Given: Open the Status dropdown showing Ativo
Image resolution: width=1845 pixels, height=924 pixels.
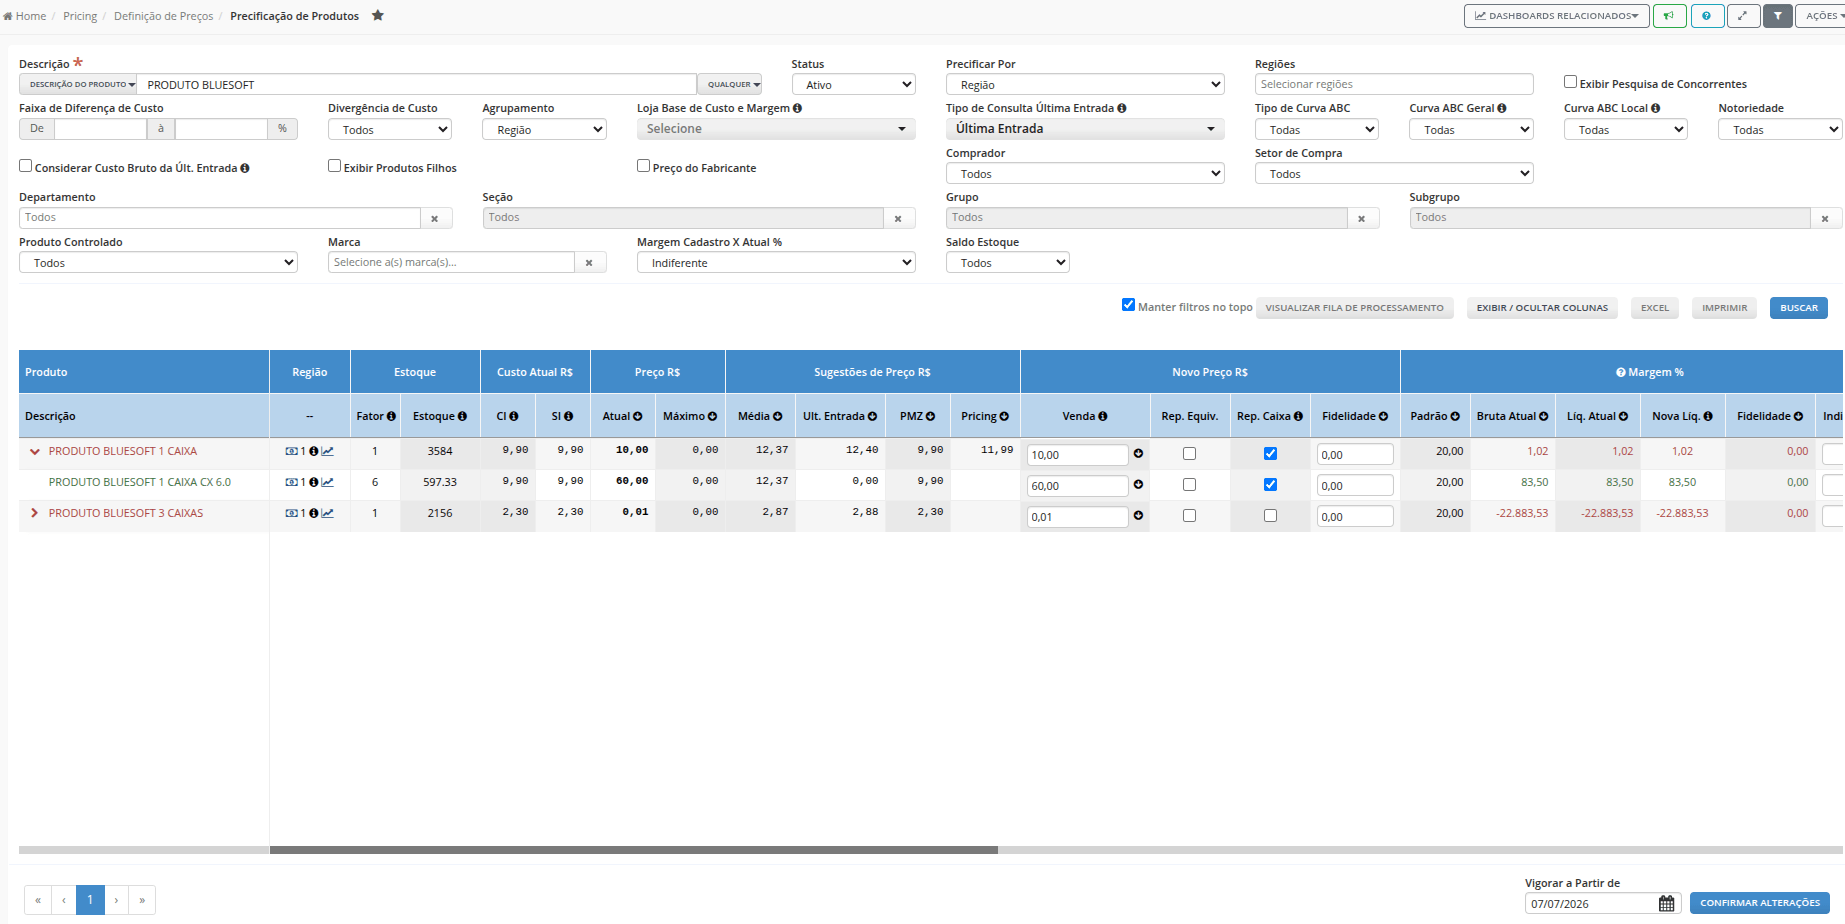Looking at the screenshot, I should pyautogui.click(x=853, y=85).
